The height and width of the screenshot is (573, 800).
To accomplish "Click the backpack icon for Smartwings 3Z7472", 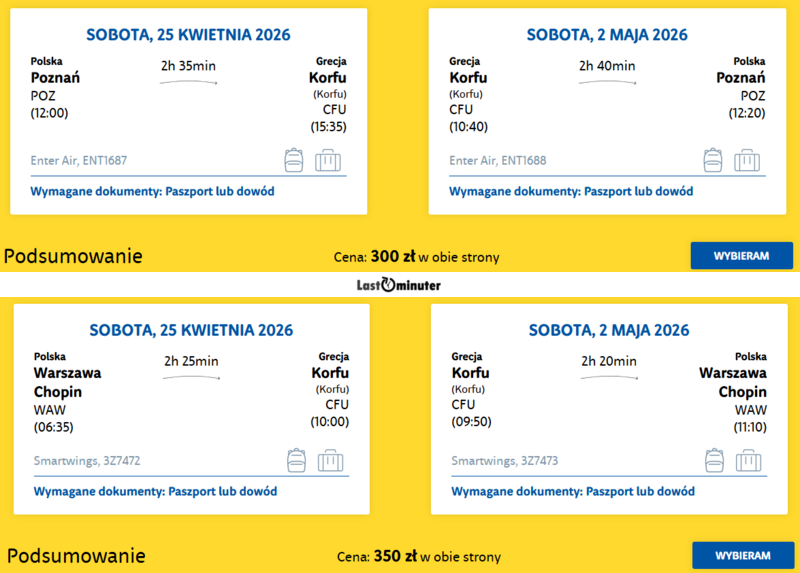I will pos(295,460).
